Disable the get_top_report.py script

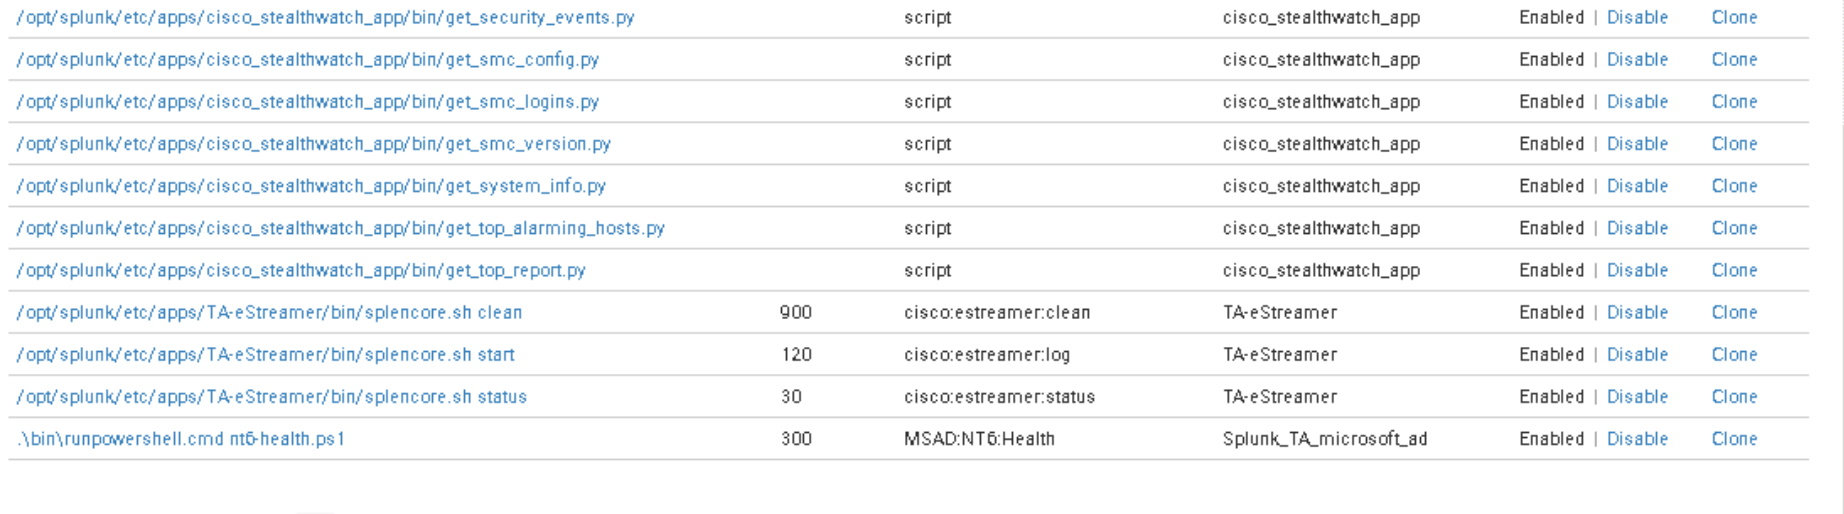[x=1637, y=270]
